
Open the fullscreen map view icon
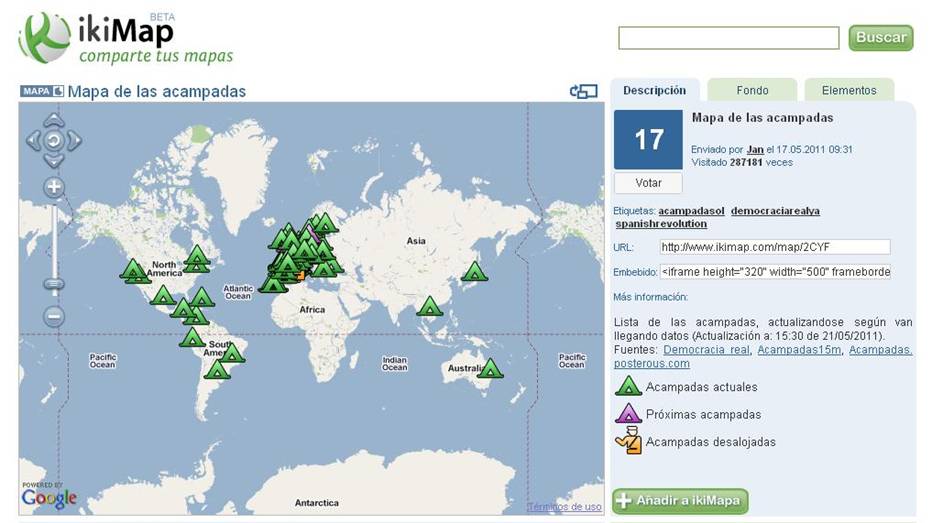(x=583, y=91)
